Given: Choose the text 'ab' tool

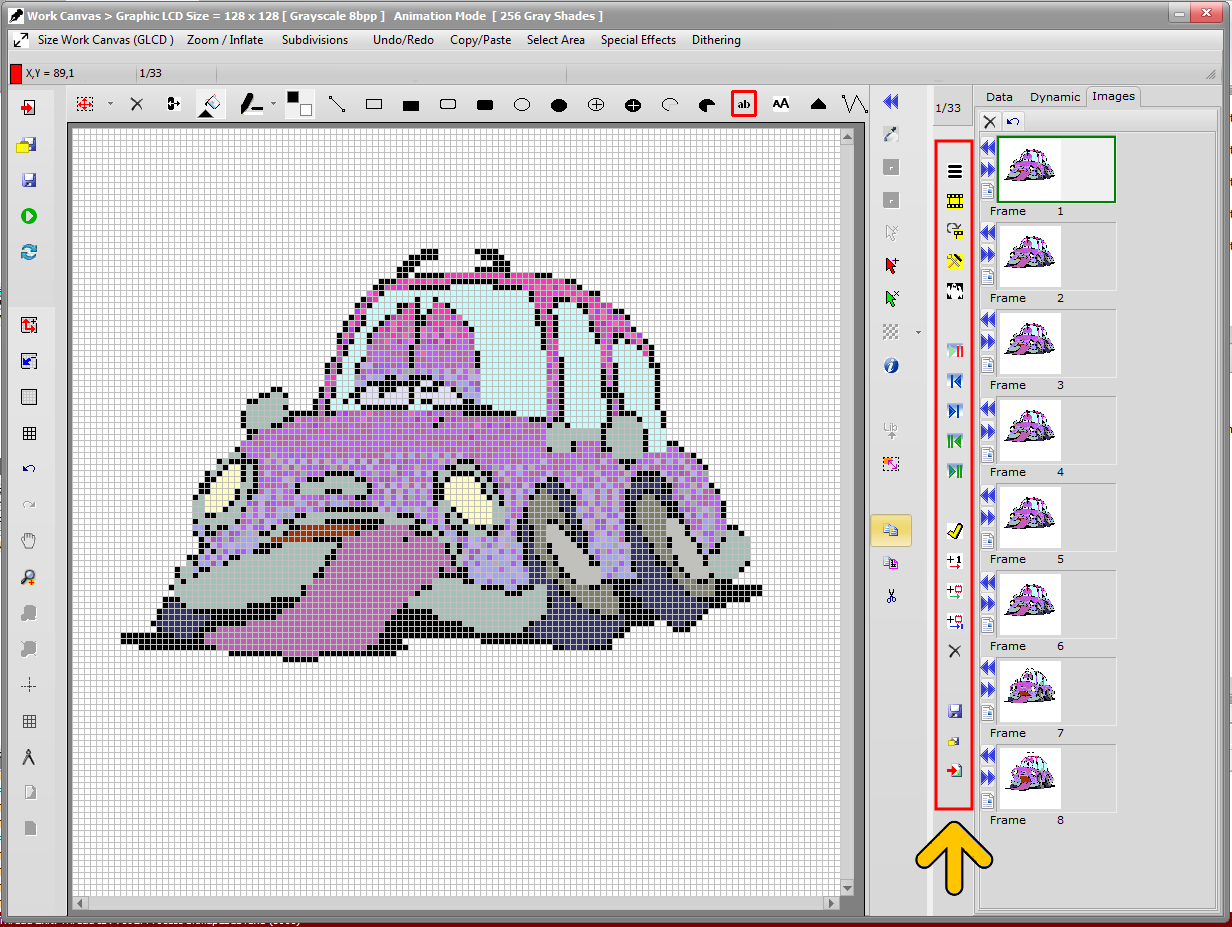Looking at the screenshot, I should [x=743, y=104].
